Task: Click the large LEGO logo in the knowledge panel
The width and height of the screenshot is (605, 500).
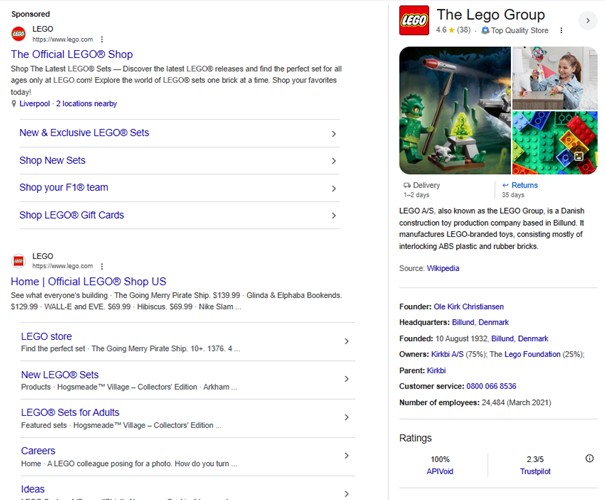Action: click(414, 20)
